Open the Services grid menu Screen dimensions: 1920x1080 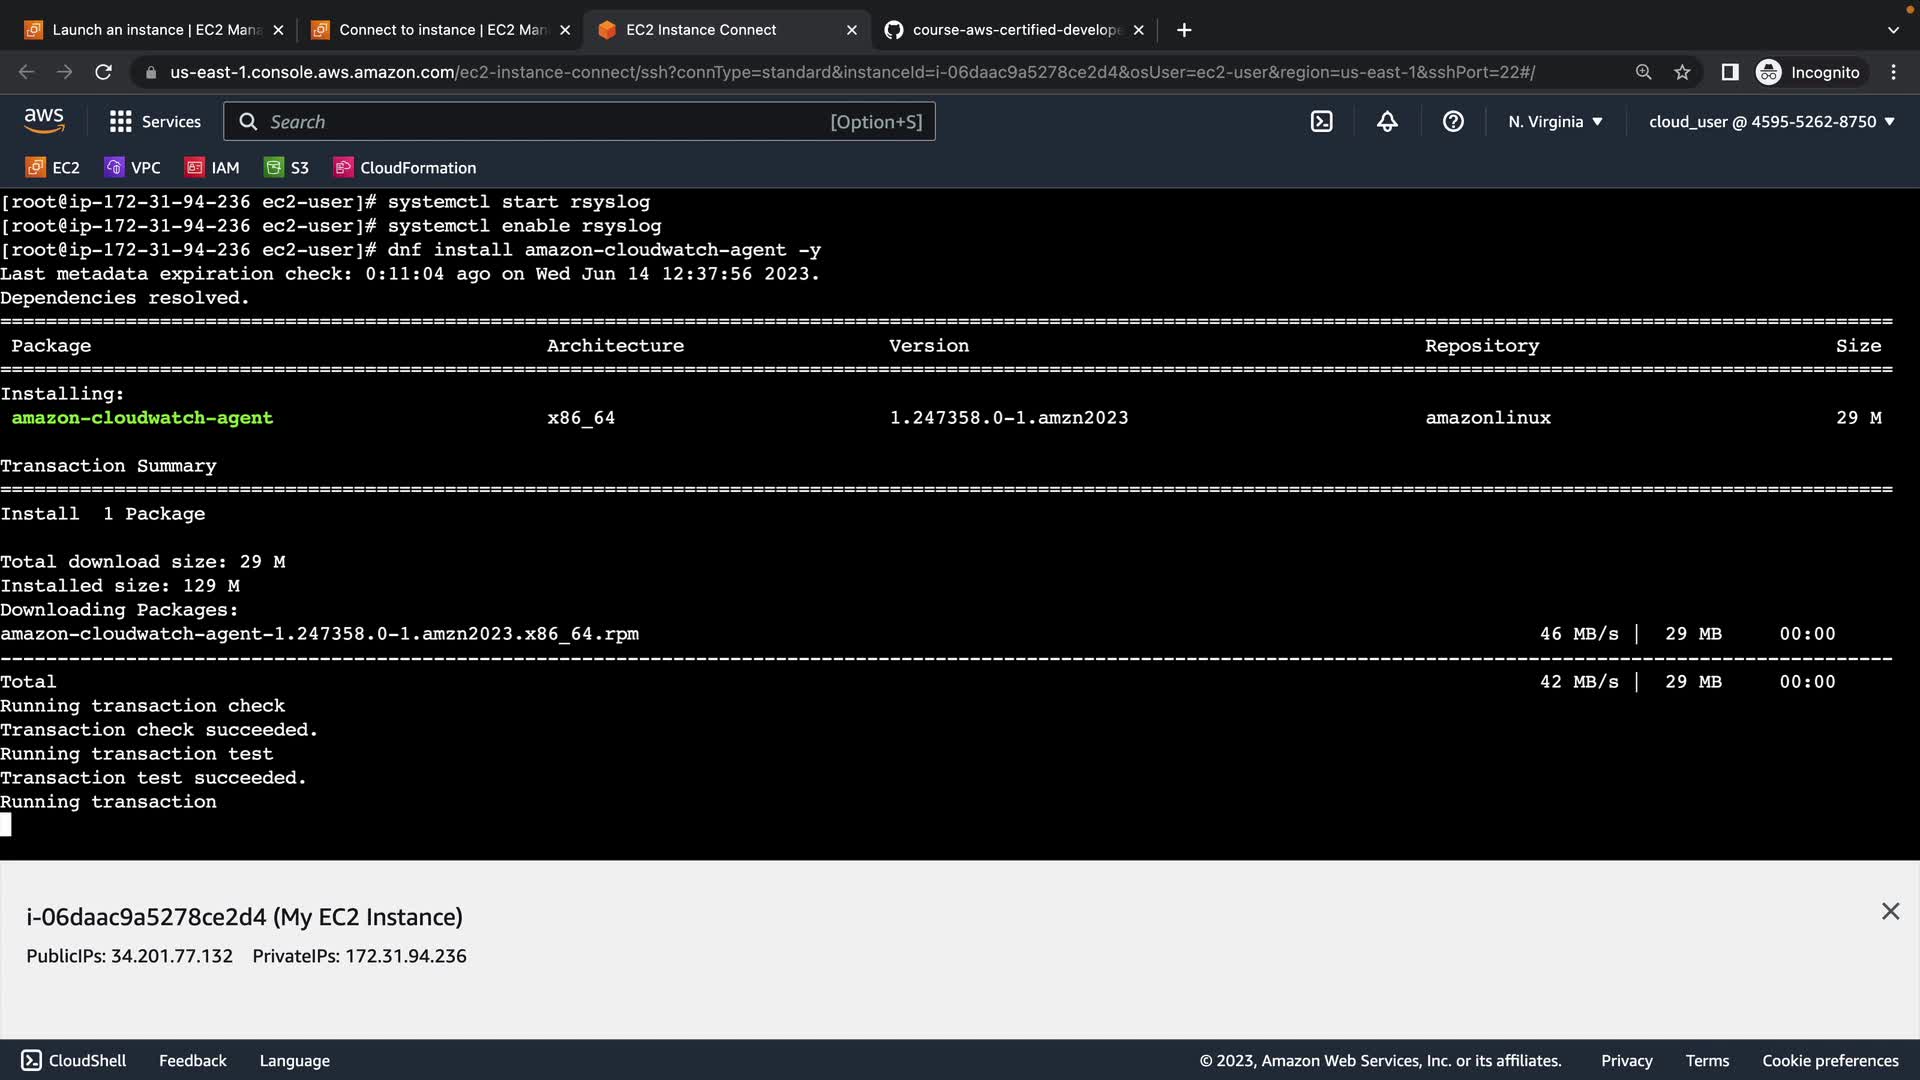[x=155, y=121]
